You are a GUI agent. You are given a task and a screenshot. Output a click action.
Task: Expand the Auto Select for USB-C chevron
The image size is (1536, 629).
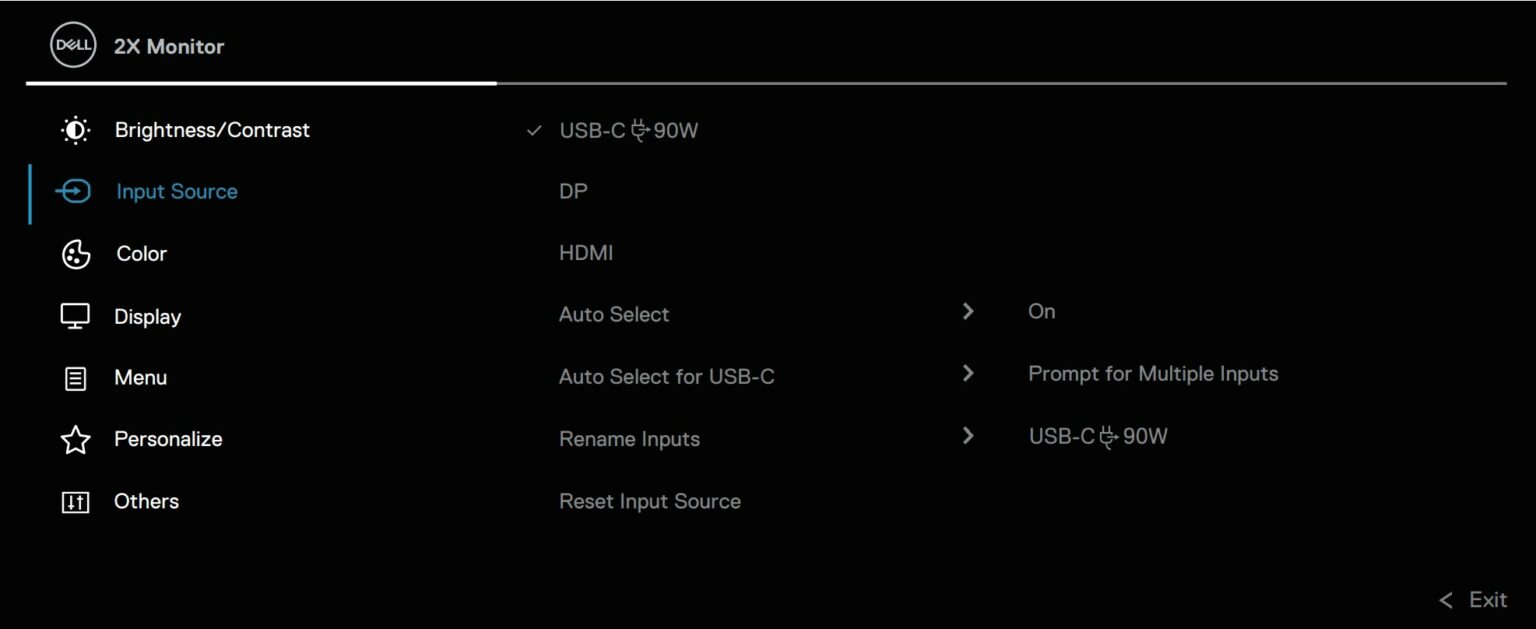point(967,373)
